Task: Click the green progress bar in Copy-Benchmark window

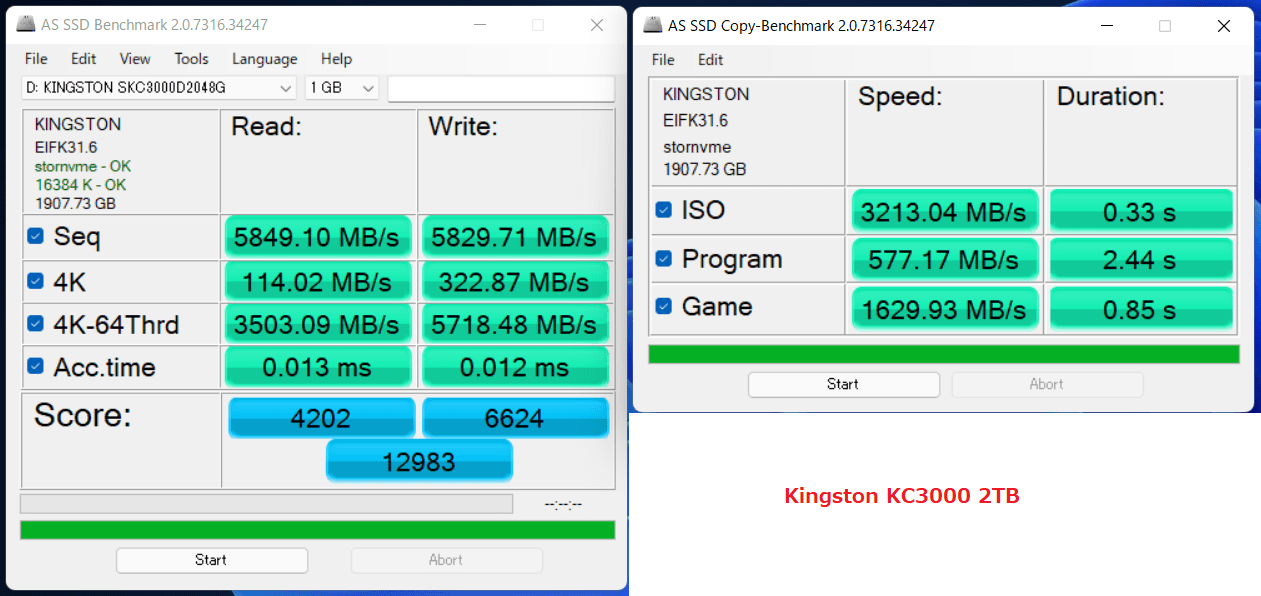Action: click(x=944, y=354)
